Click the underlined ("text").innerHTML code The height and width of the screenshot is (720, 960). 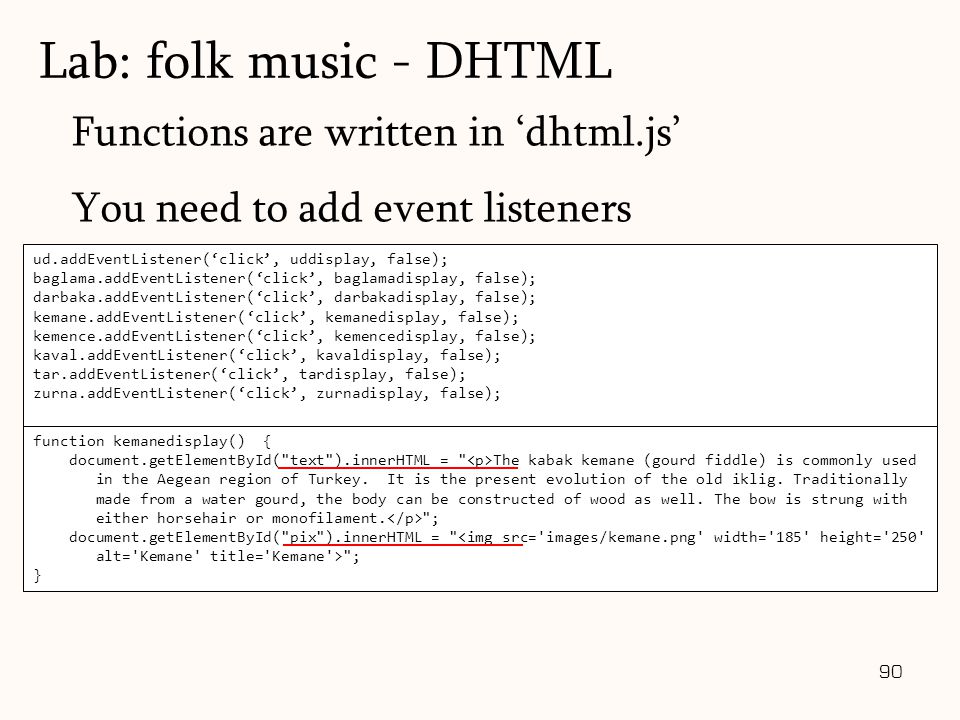(397, 460)
